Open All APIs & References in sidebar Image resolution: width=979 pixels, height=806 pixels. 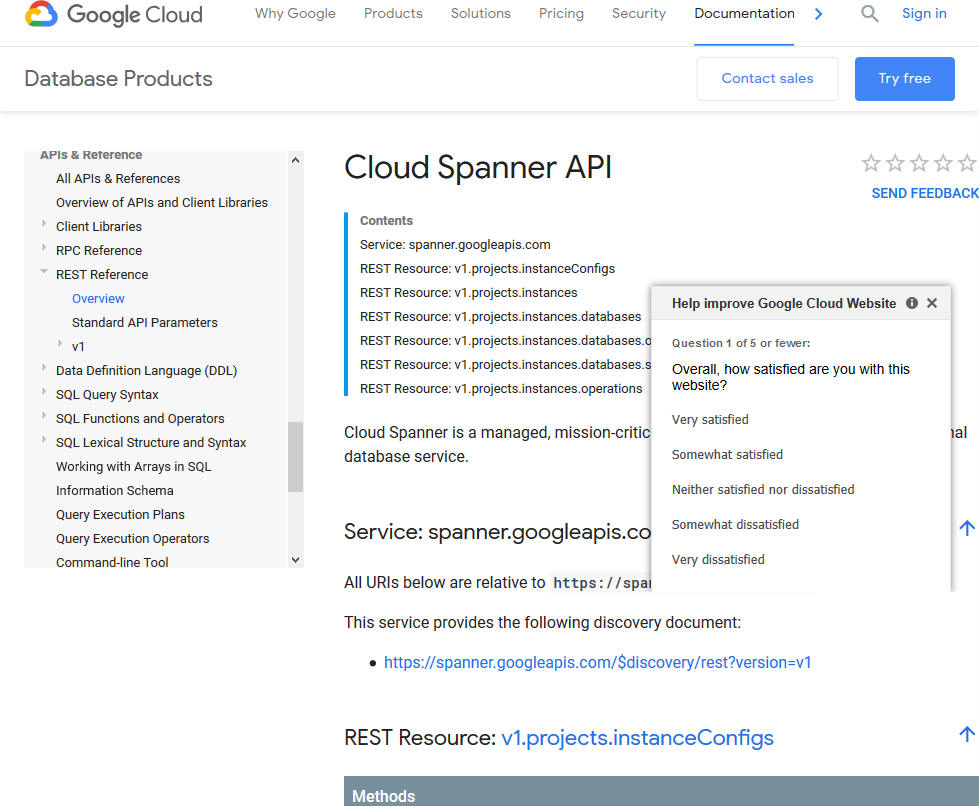tap(118, 179)
